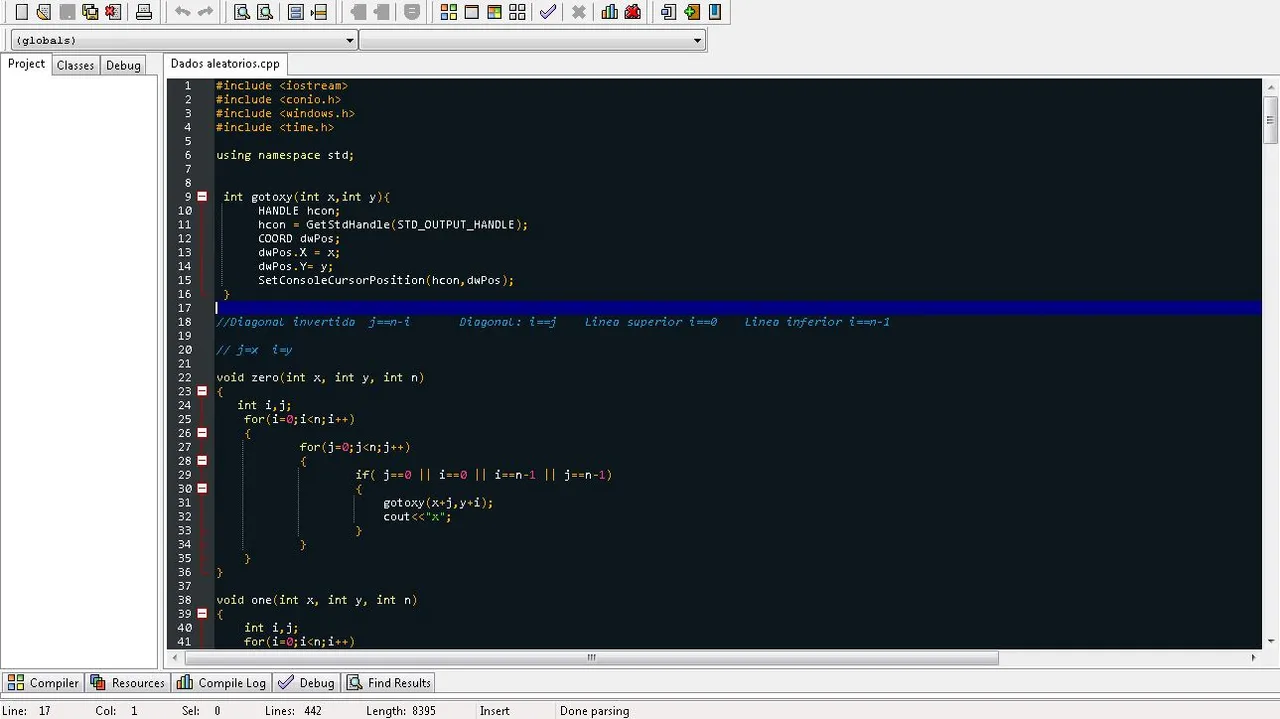Click the Print toolbar icon
This screenshot has height=719, width=1280.
coord(144,12)
